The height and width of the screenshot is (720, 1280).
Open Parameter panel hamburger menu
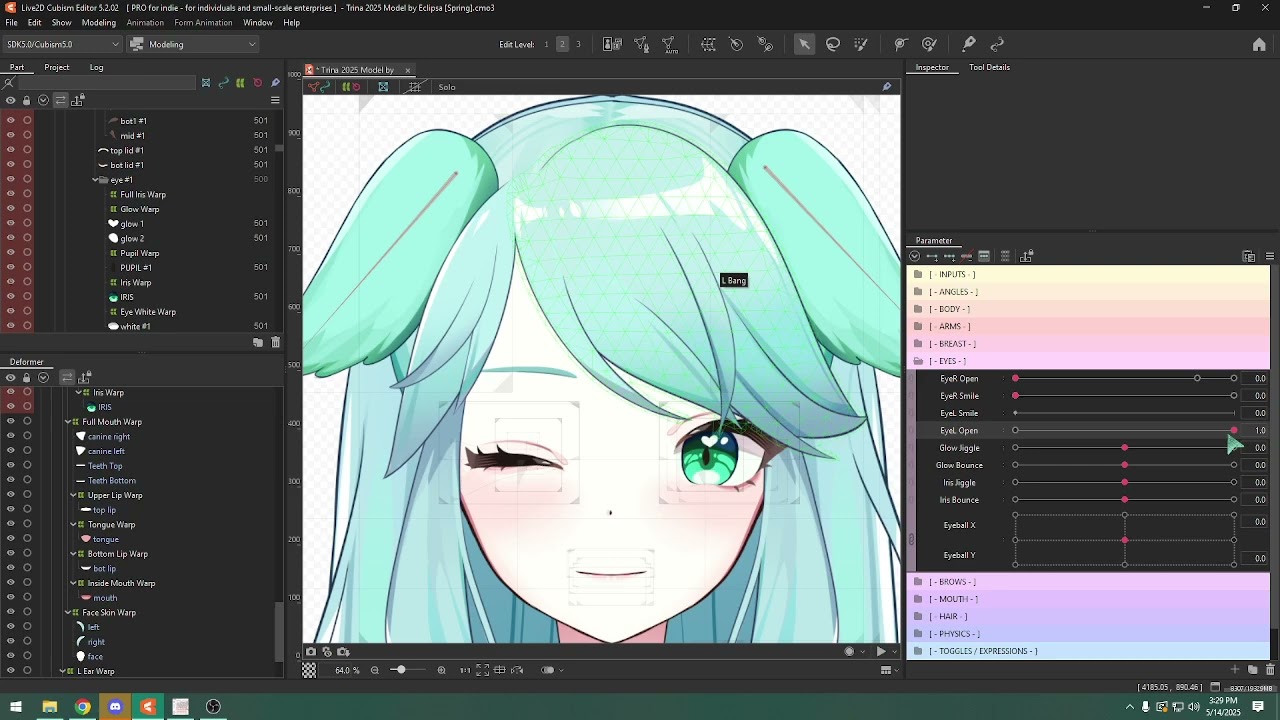point(1270,257)
